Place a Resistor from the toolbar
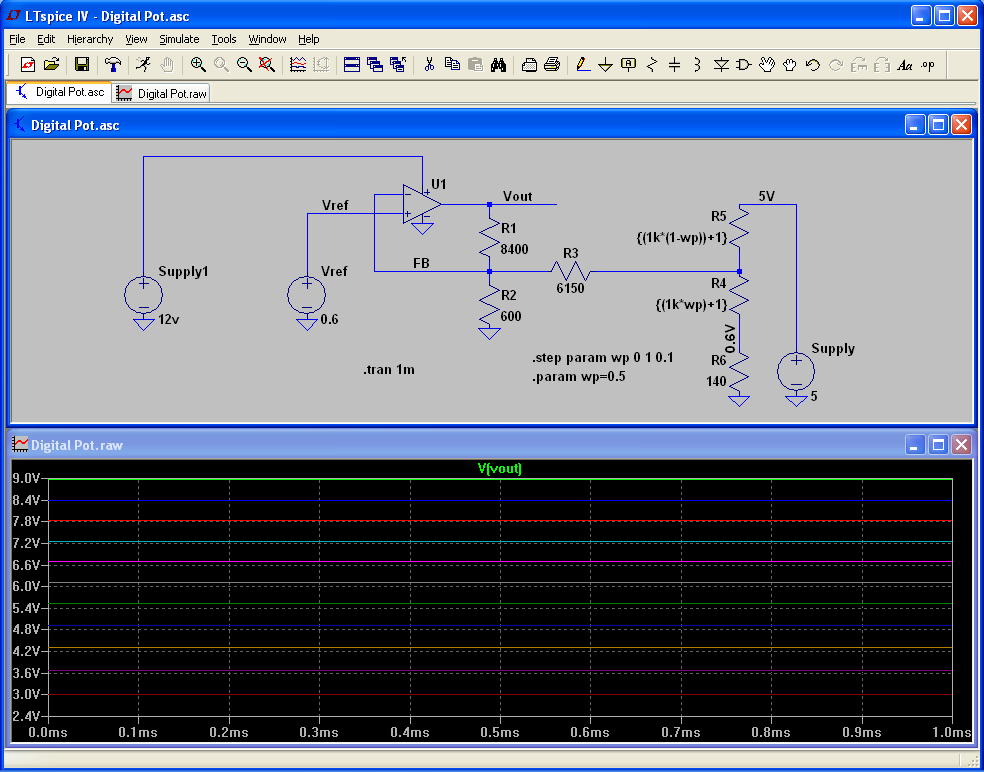The height and width of the screenshot is (772, 984). click(x=651, y=64)
